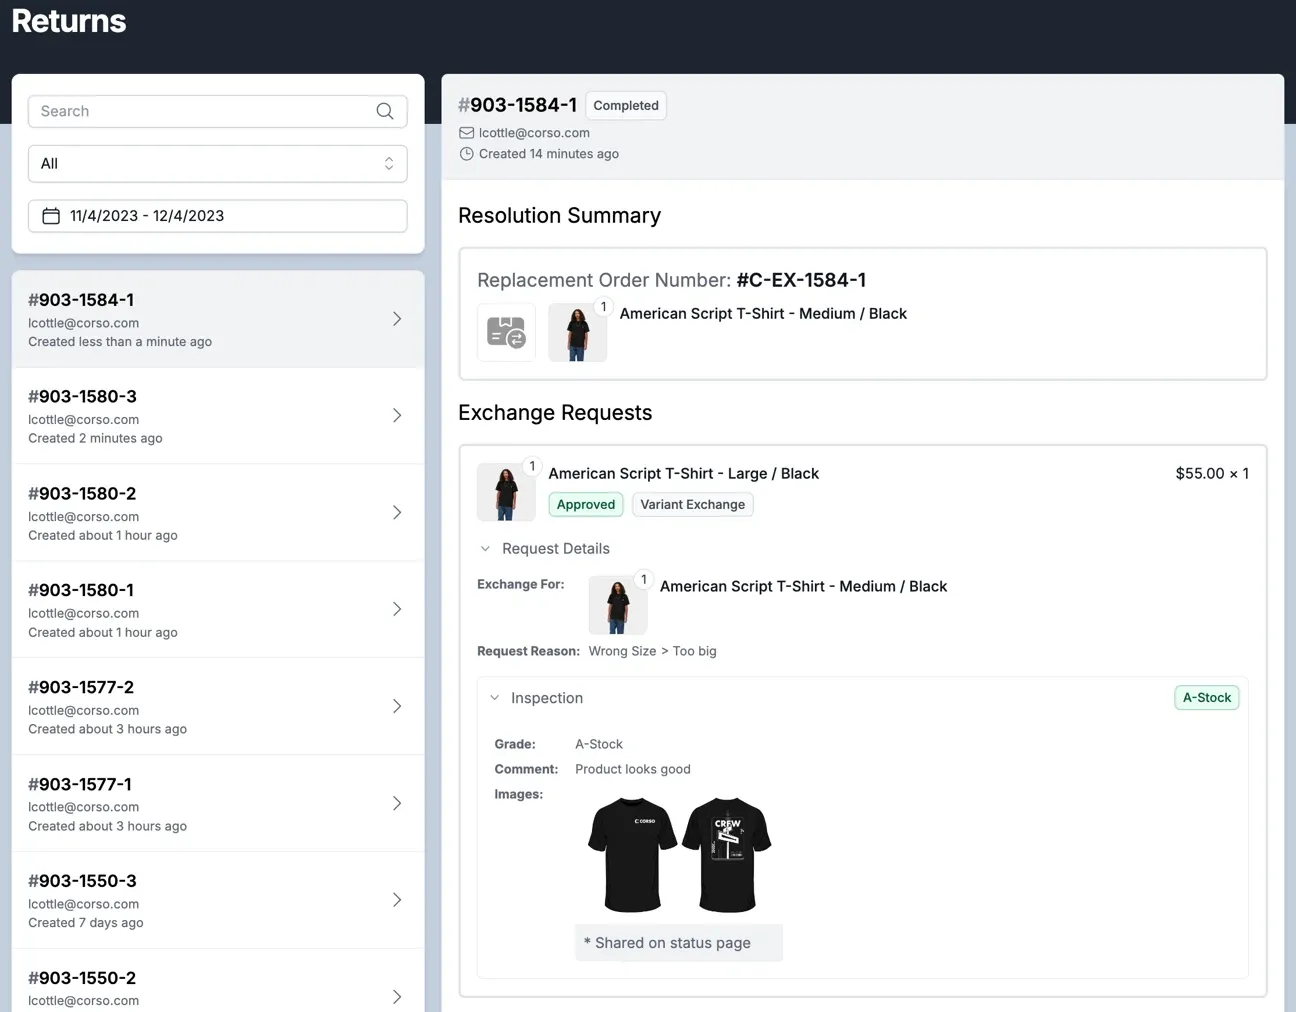Viewport: 1296px width, 1012px height.
Task: Click chevron arrow for return #903-1577-2
Action: [x=397, y=706]
